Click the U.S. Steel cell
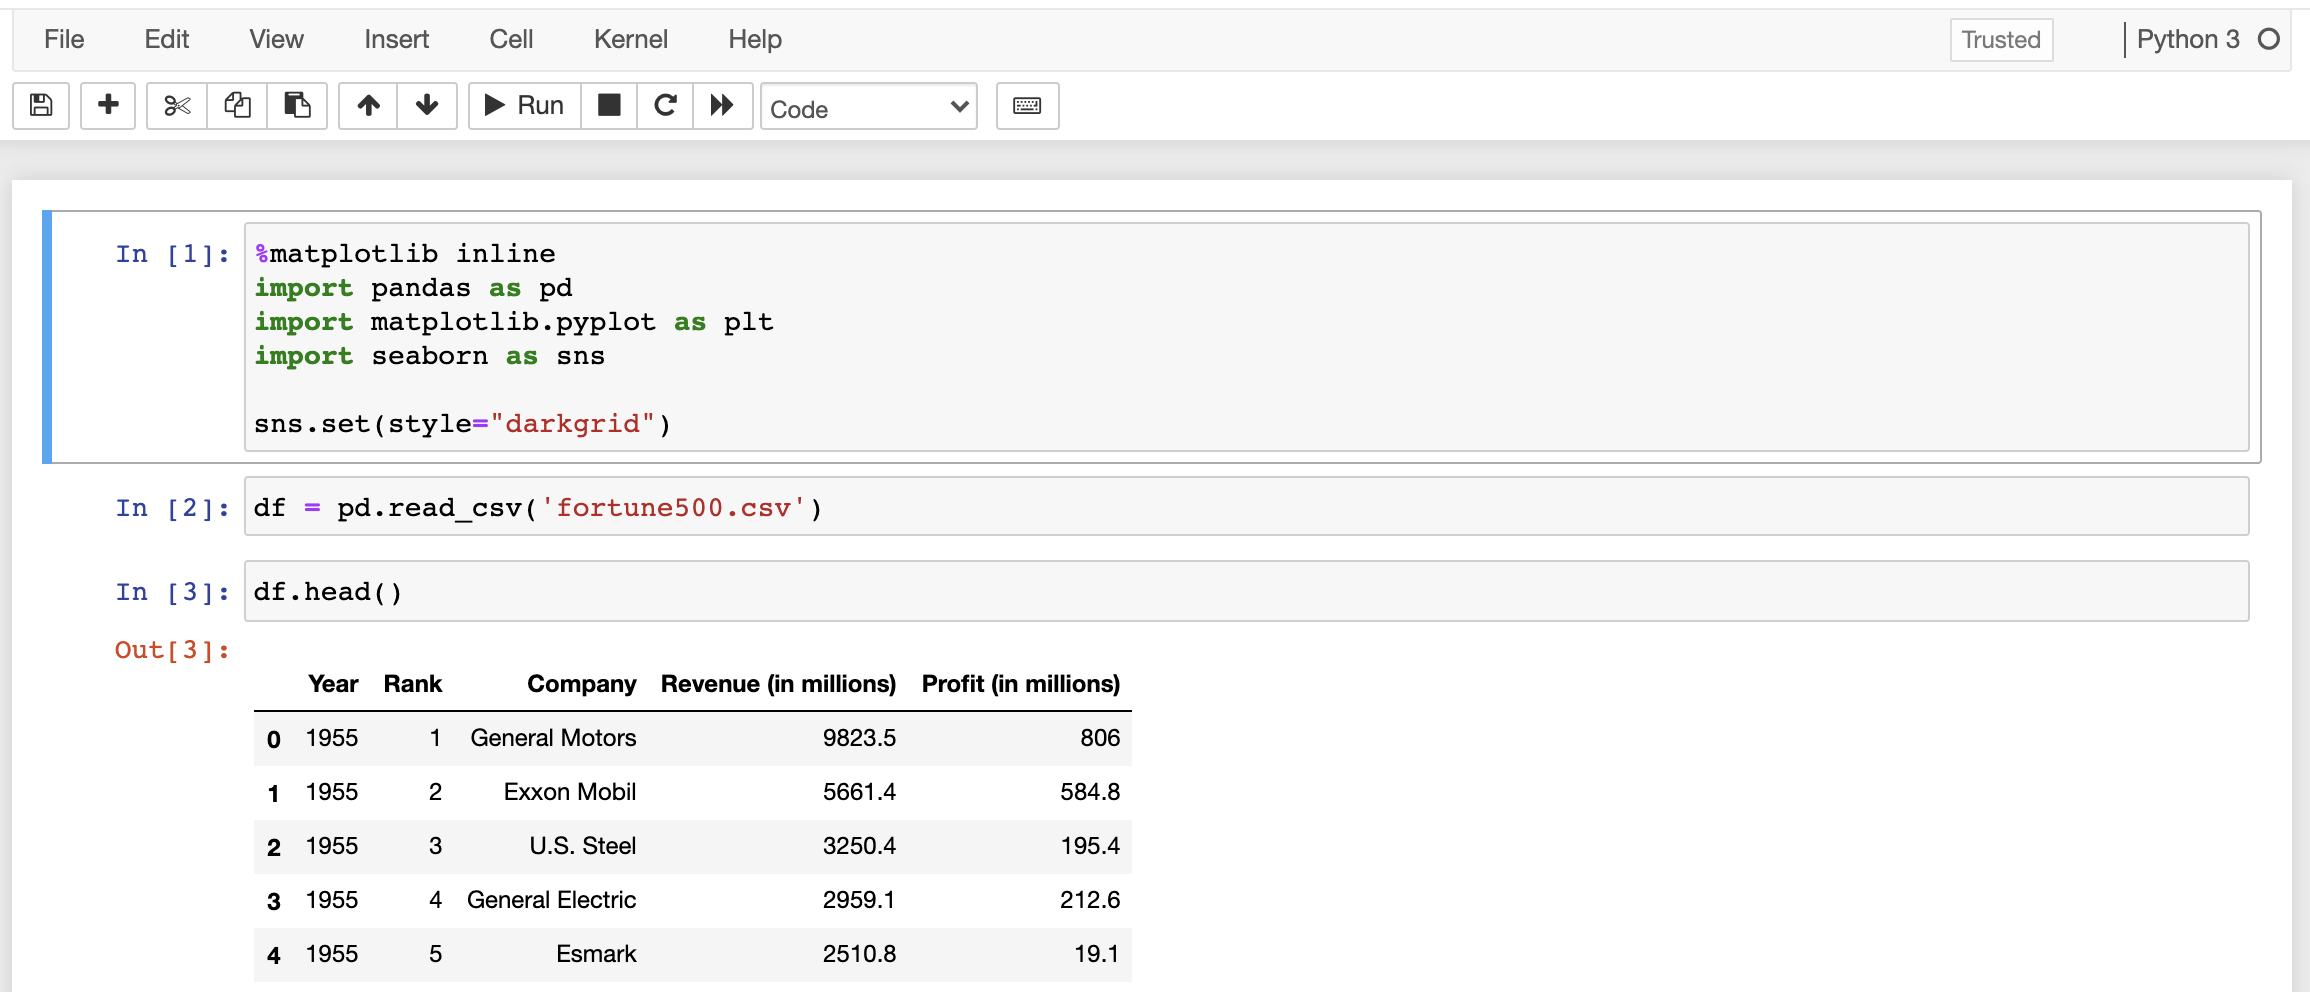The height and width of the screenshot is (992, 2310). (583, 846)
